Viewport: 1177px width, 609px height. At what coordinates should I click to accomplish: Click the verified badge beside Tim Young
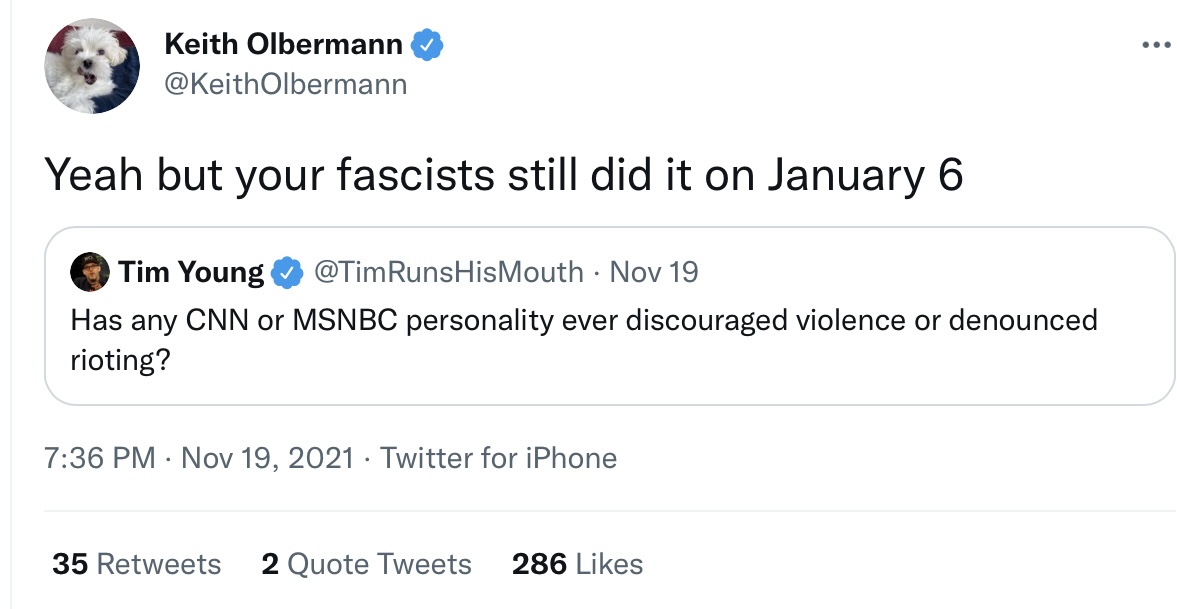pos(287,272)
